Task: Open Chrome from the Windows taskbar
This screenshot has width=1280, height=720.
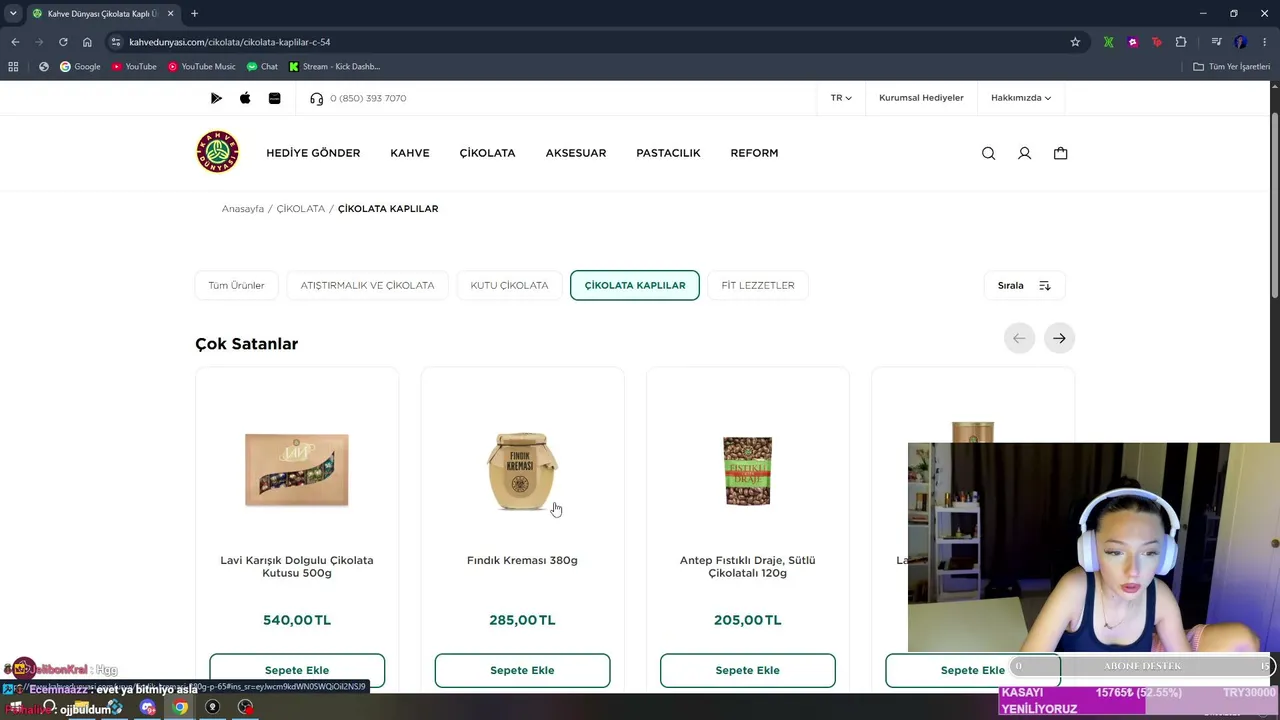Action: pyautogui.click(x=180, y=707)
